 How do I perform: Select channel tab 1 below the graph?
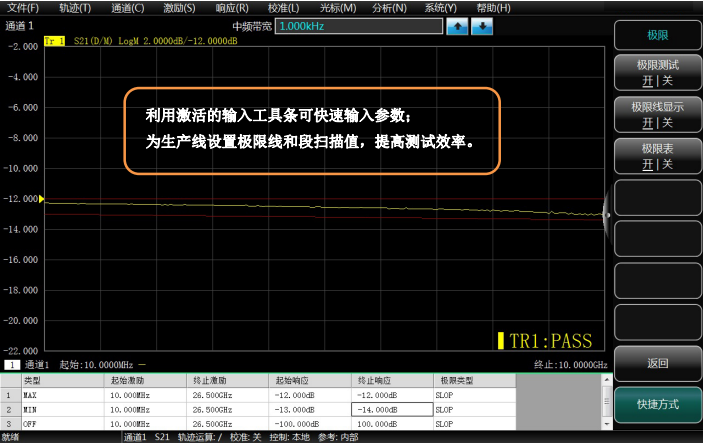point(12,365)
